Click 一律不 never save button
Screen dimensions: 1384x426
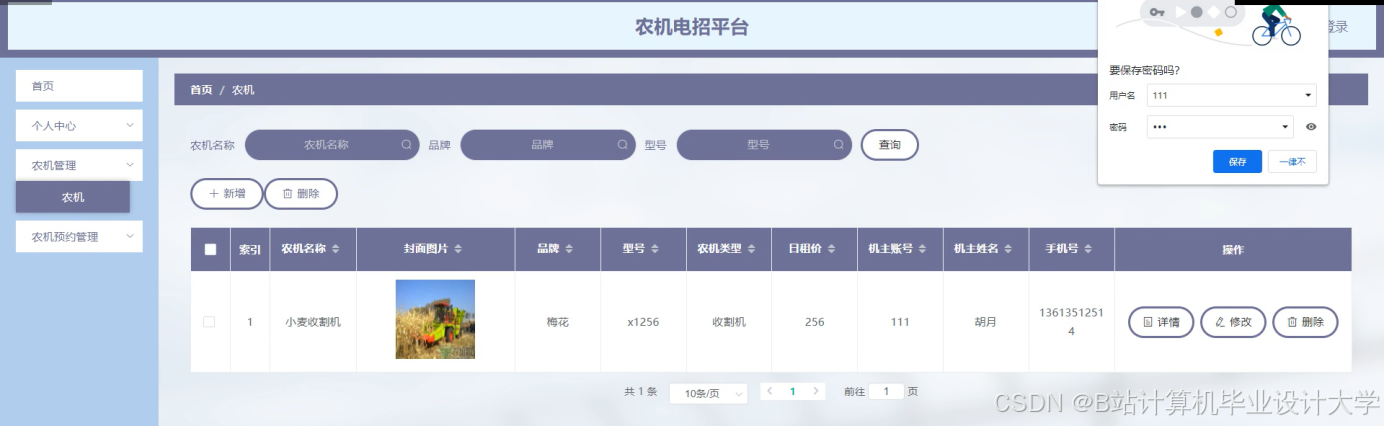pyautogui.click(x=1292, y=162)
